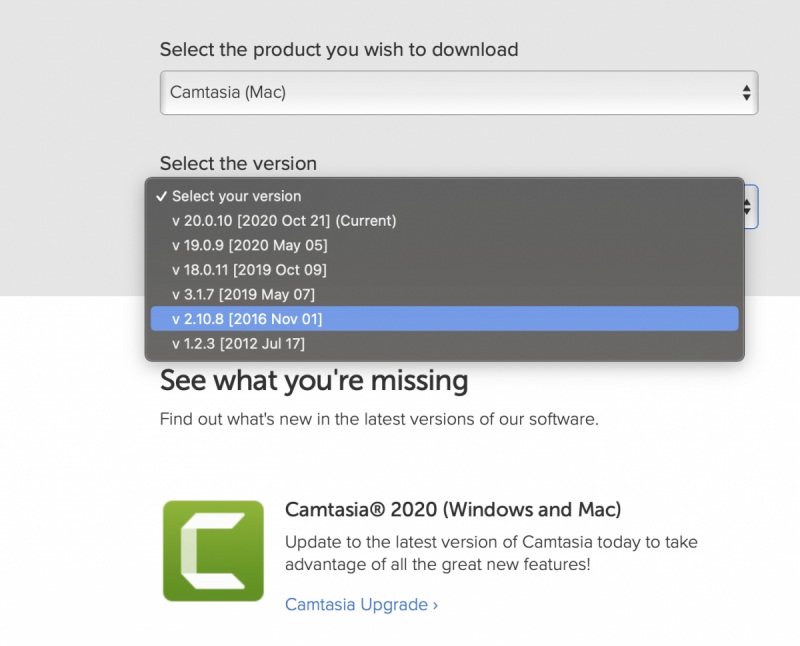The image size is (800, 646).
Task: Click 'See what you're missing' heading
Action: pyautogui.click(x=314, y=381)
